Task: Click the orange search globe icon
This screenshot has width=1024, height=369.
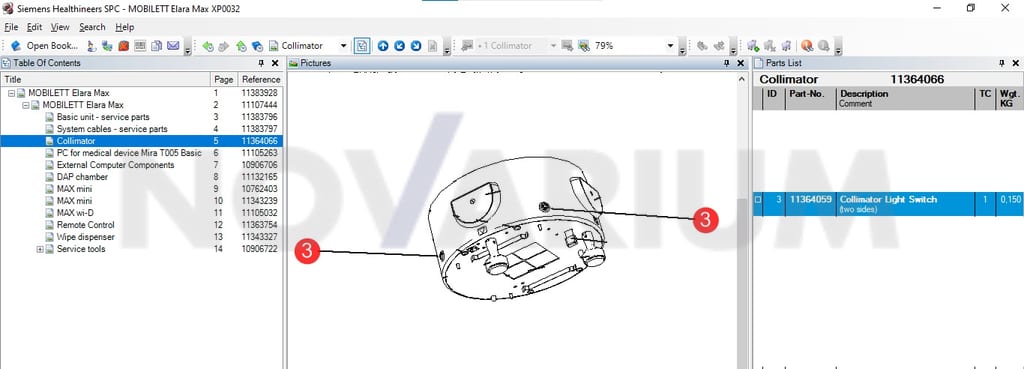Action: 807,46
